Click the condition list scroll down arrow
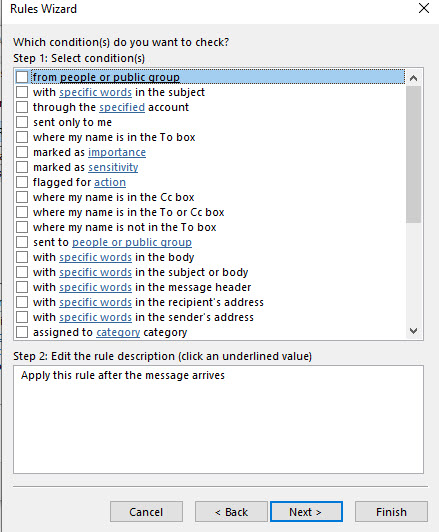The image size is (439, 532). tap(413, 330)
